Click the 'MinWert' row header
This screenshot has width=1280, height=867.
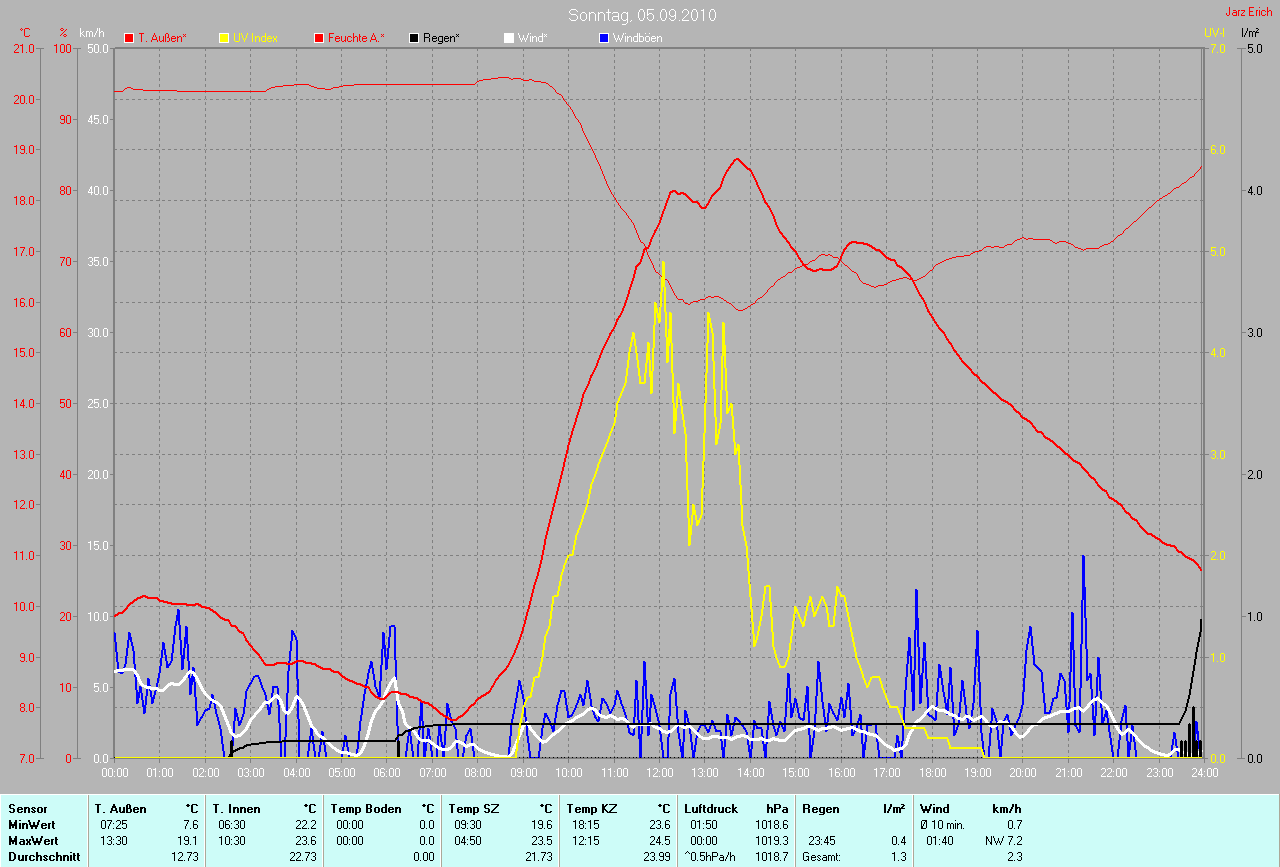point(30,825)
